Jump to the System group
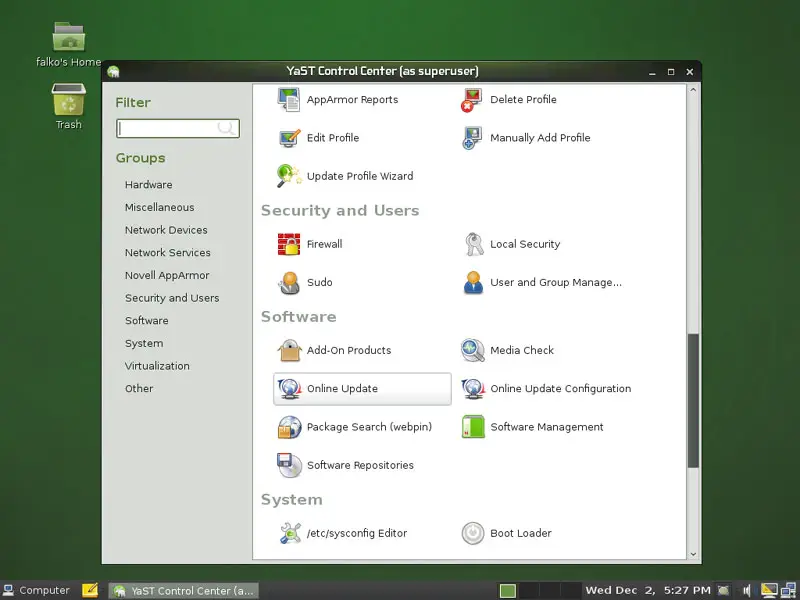This screenshot has width=800, height=600. 144,343
